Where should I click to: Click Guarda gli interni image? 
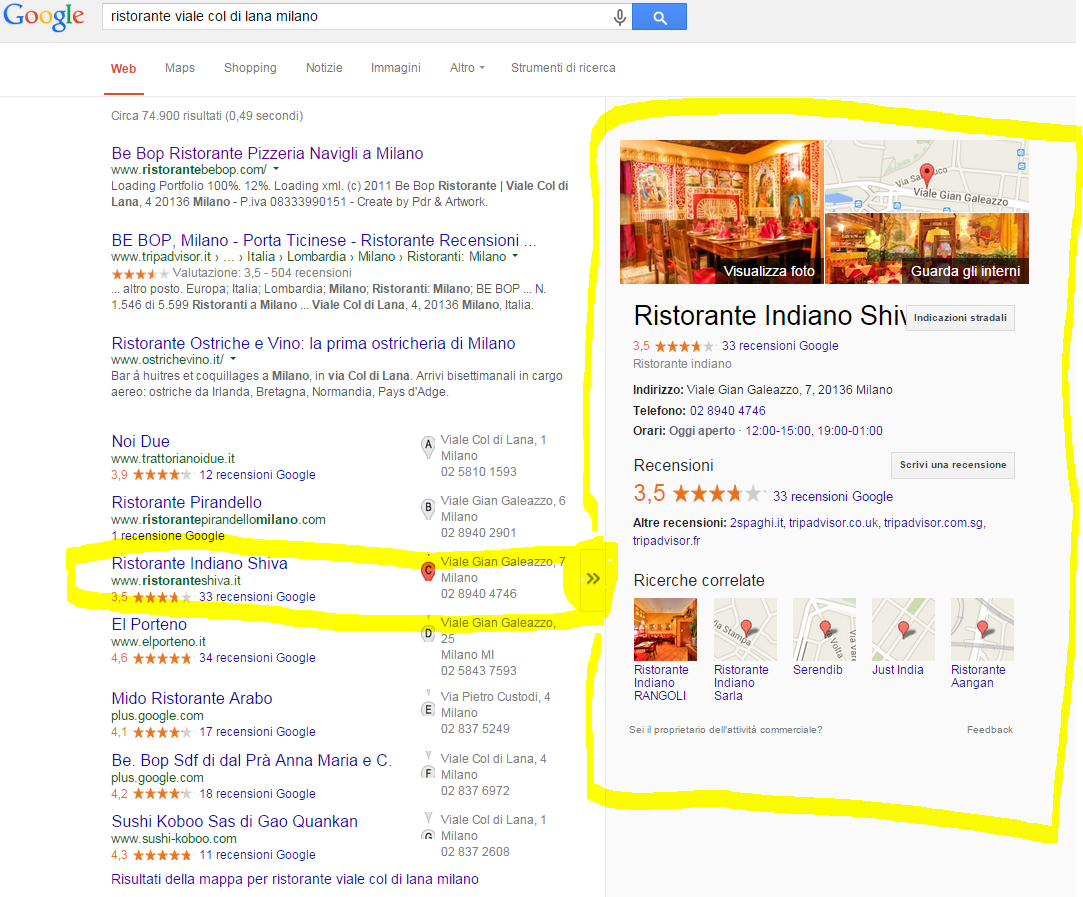point(927,249)
